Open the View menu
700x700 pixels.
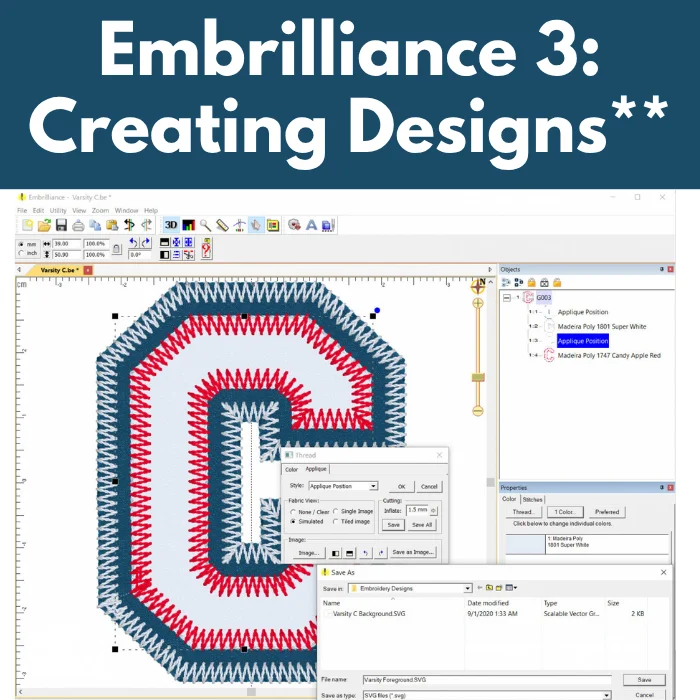[x=79, y=210]
